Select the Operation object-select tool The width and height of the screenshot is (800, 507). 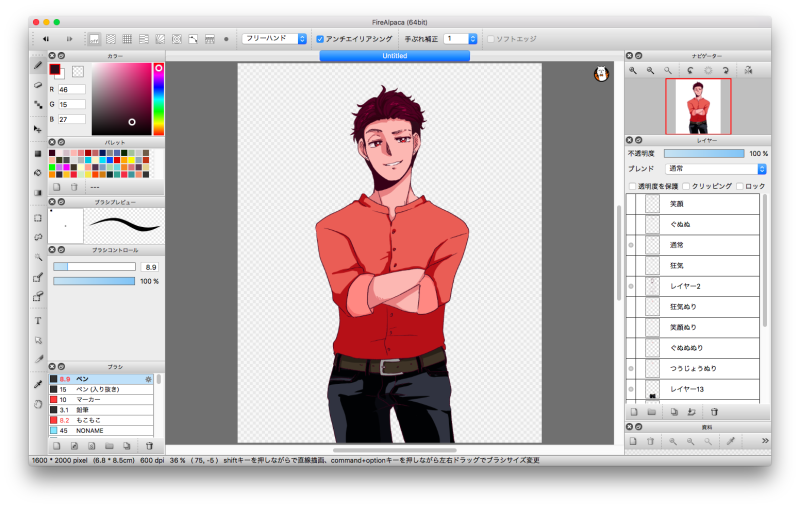pyautogui.click(x=38, y=340)
